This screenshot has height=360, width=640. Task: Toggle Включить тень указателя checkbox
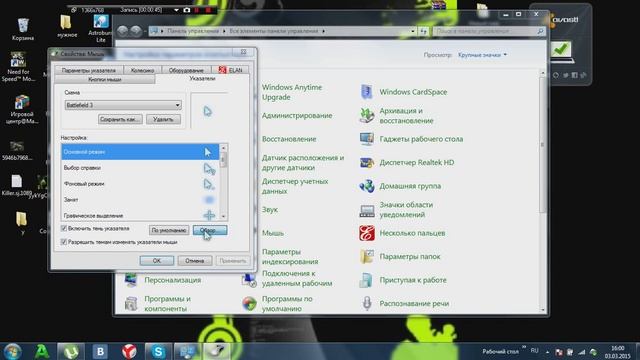(x=64, y=229)
